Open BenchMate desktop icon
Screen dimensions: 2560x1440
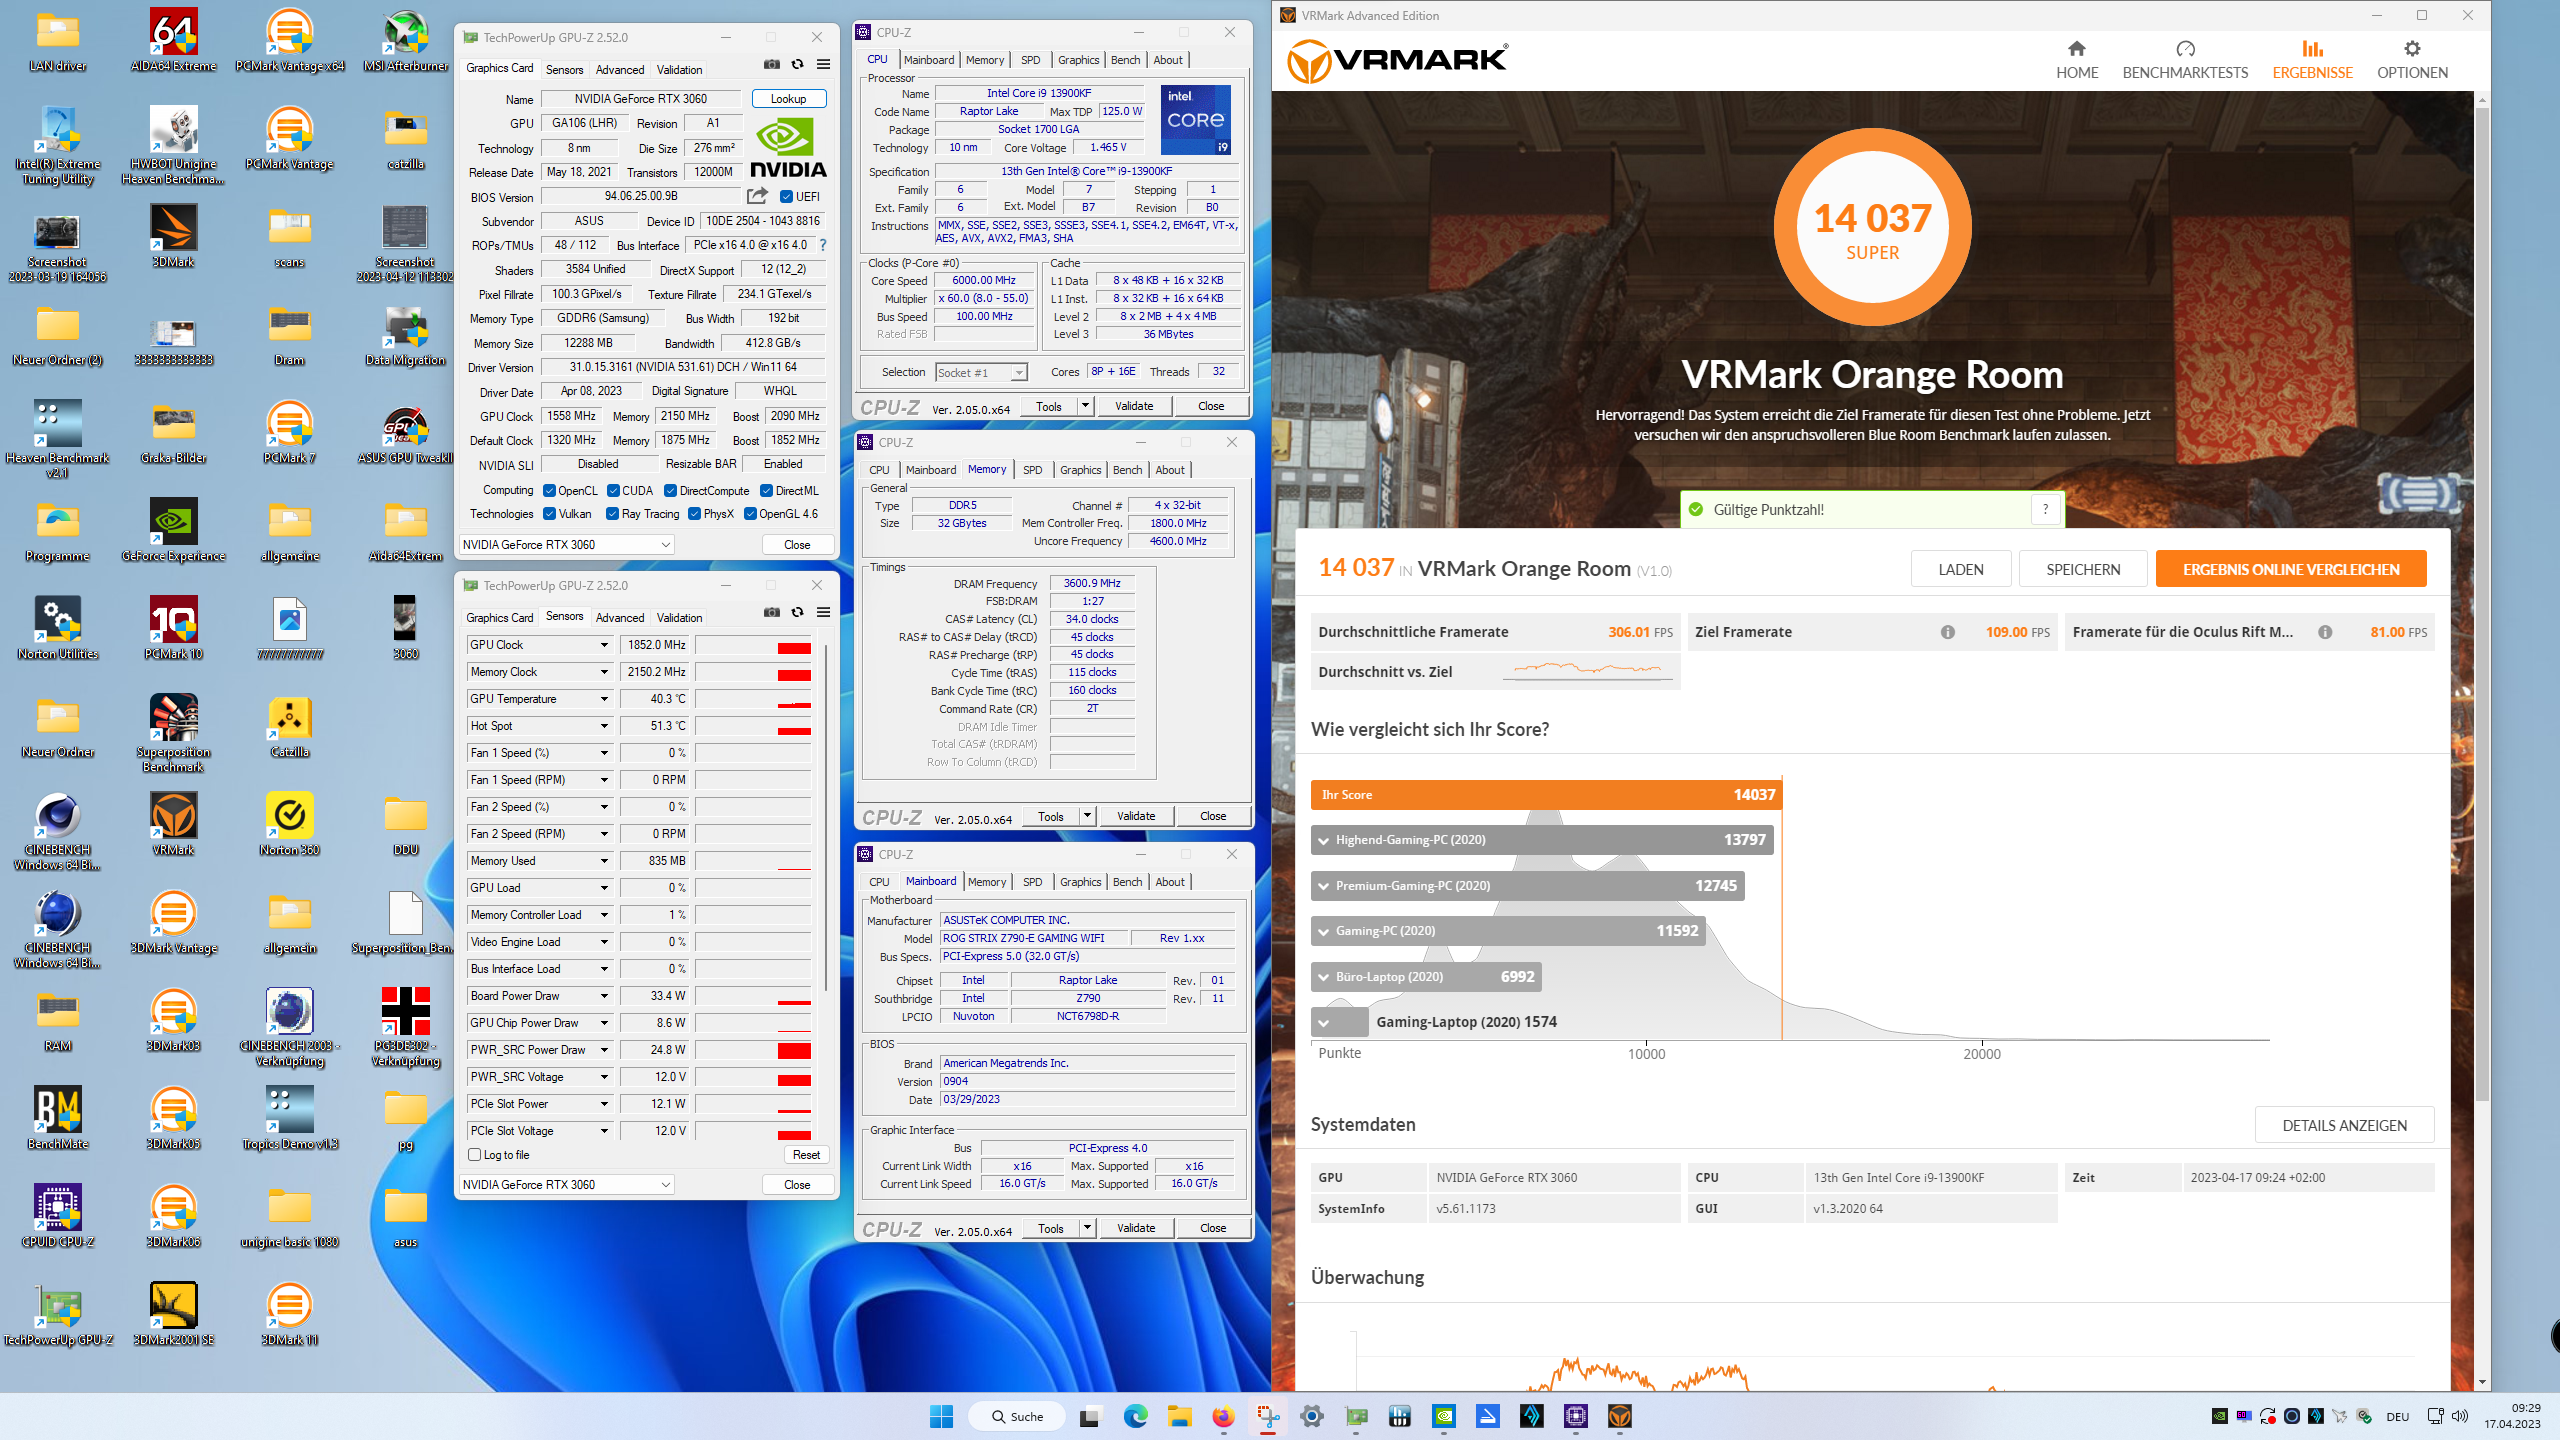(58, 1119)
